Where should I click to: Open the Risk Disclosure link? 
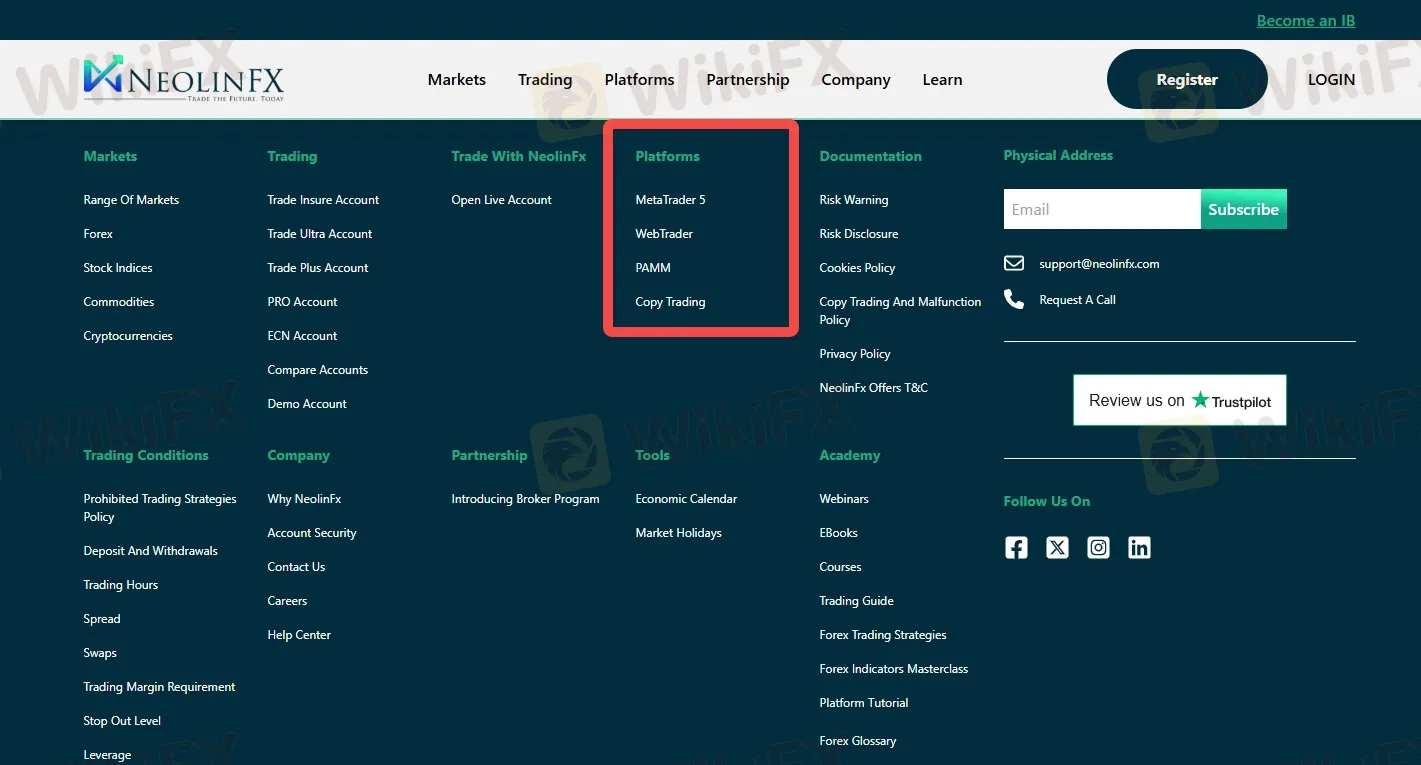(859, 234)
